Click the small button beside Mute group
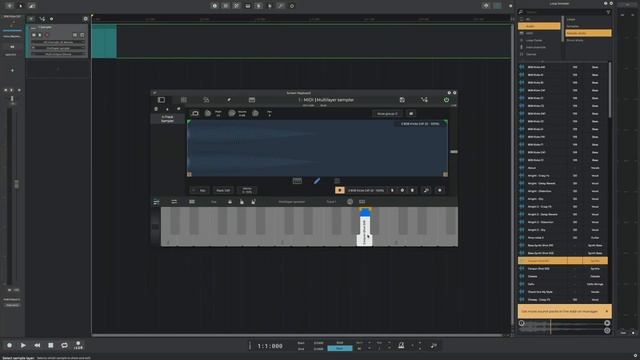The height and width of the screenshot is (360, 640). (411, 113)
